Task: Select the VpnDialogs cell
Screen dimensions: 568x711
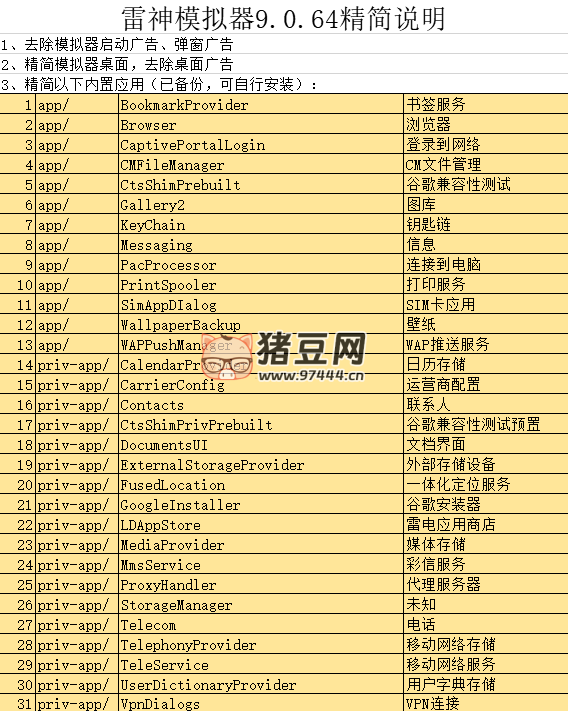Action: point(261,702)
